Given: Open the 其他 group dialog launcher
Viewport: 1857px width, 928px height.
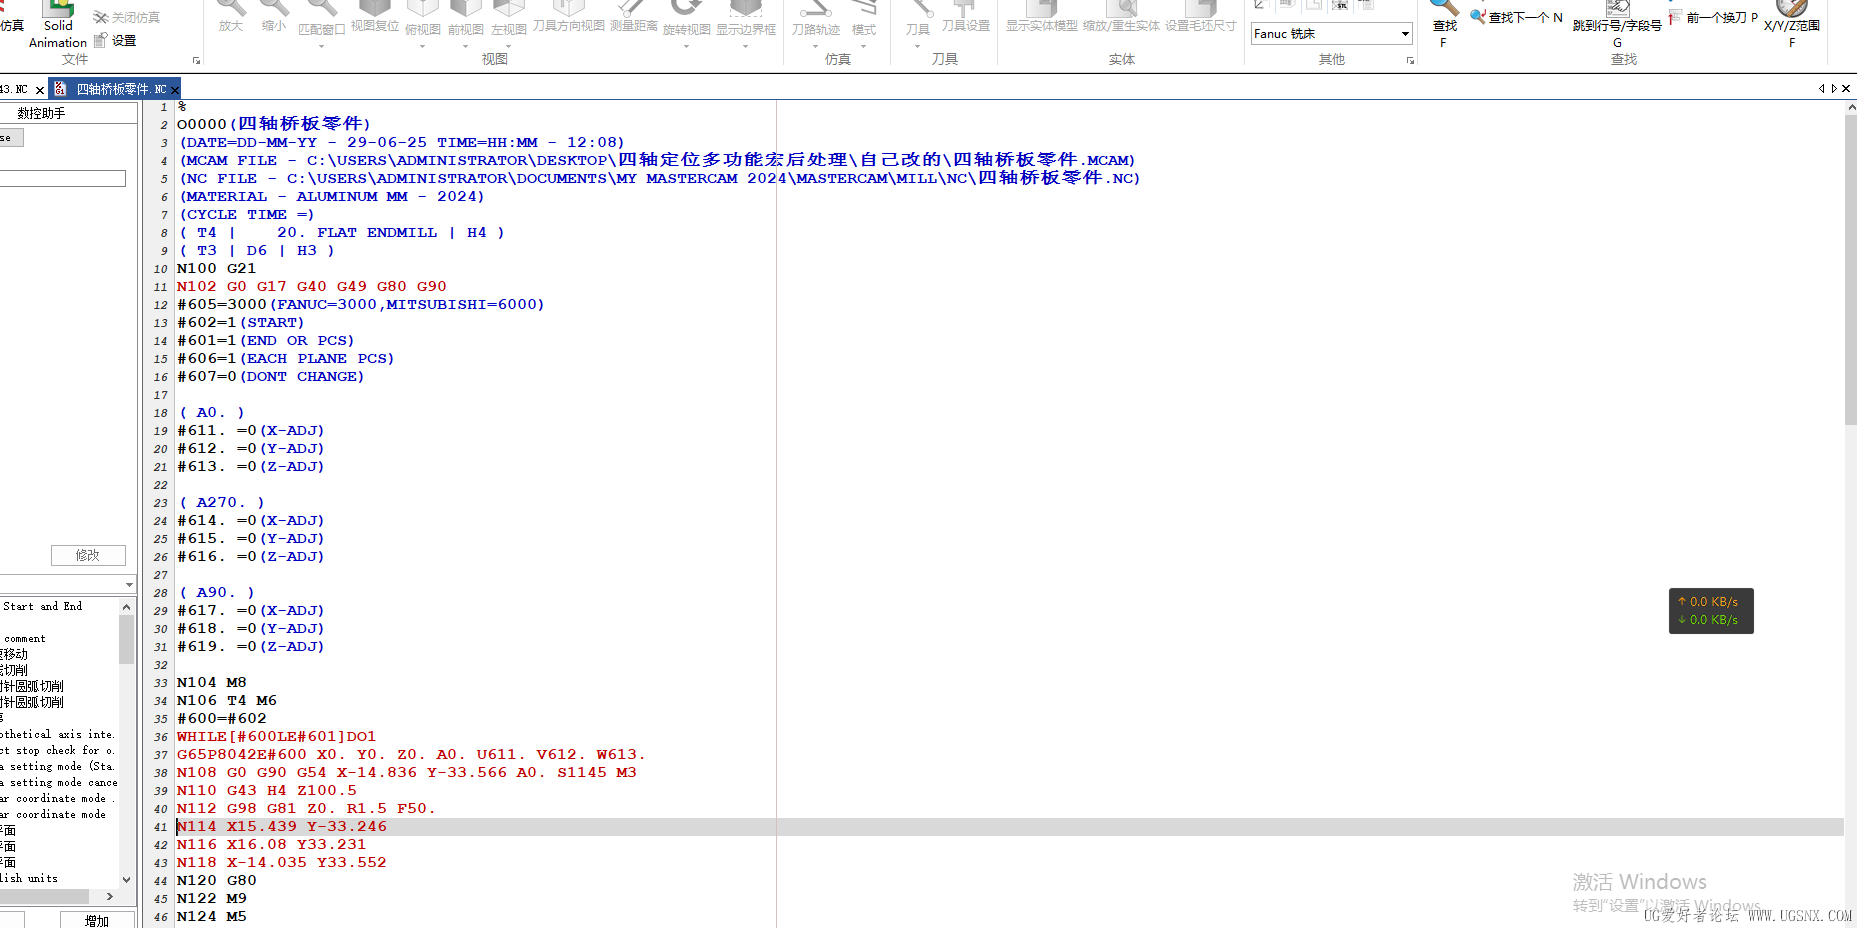Looking at the screenshot, I should pos(1411,61).
